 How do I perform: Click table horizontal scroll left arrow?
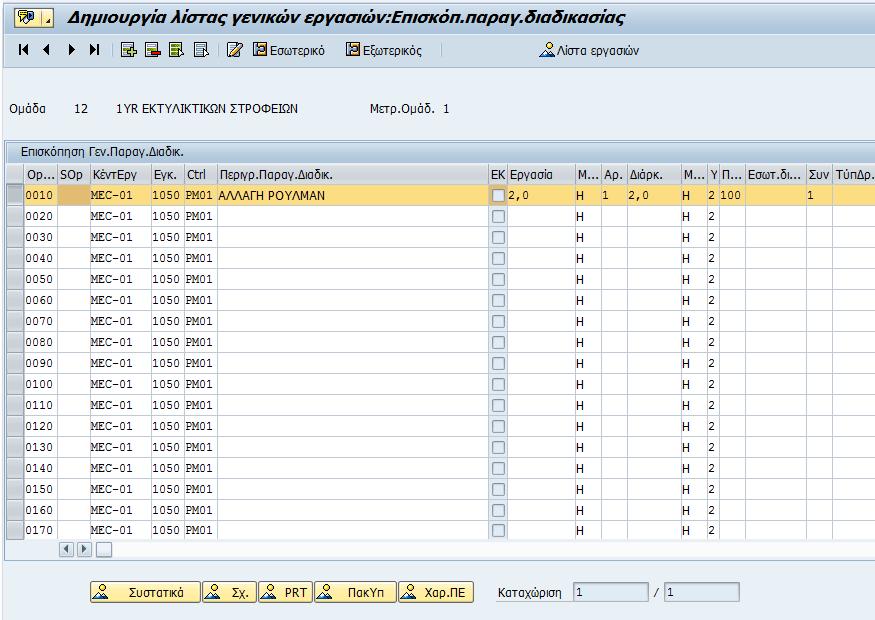pyautogui.click(x=66, y=549)
